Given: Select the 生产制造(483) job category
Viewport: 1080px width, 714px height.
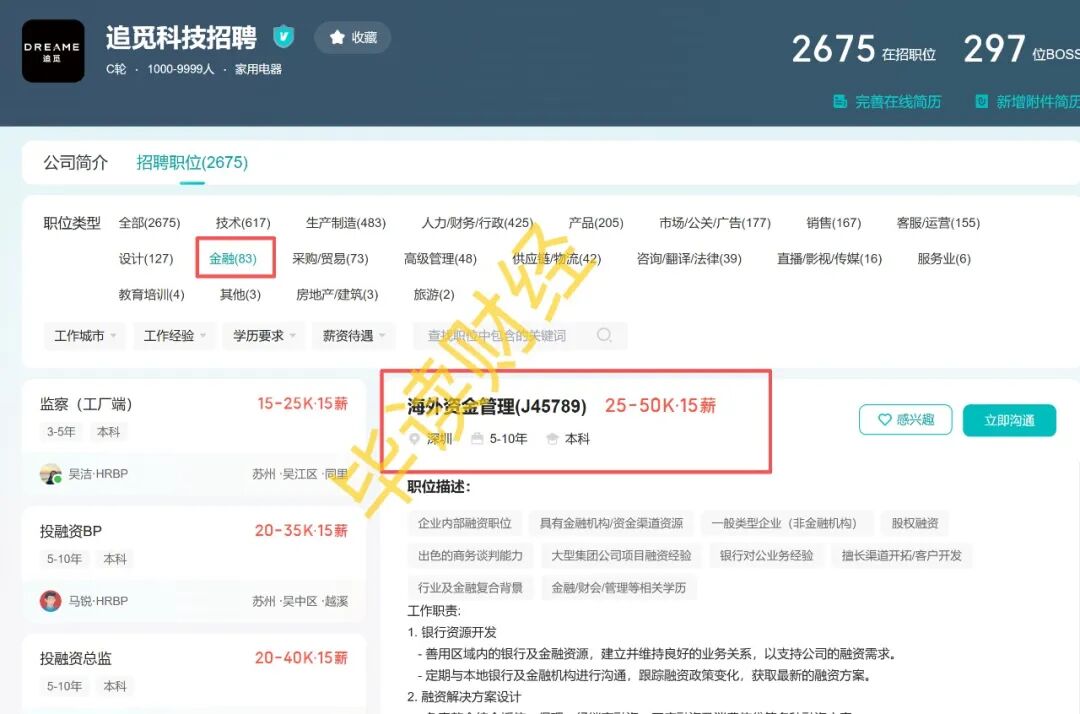Looking at the screenshot, I should pyautogui.click(x=346, y=223).
